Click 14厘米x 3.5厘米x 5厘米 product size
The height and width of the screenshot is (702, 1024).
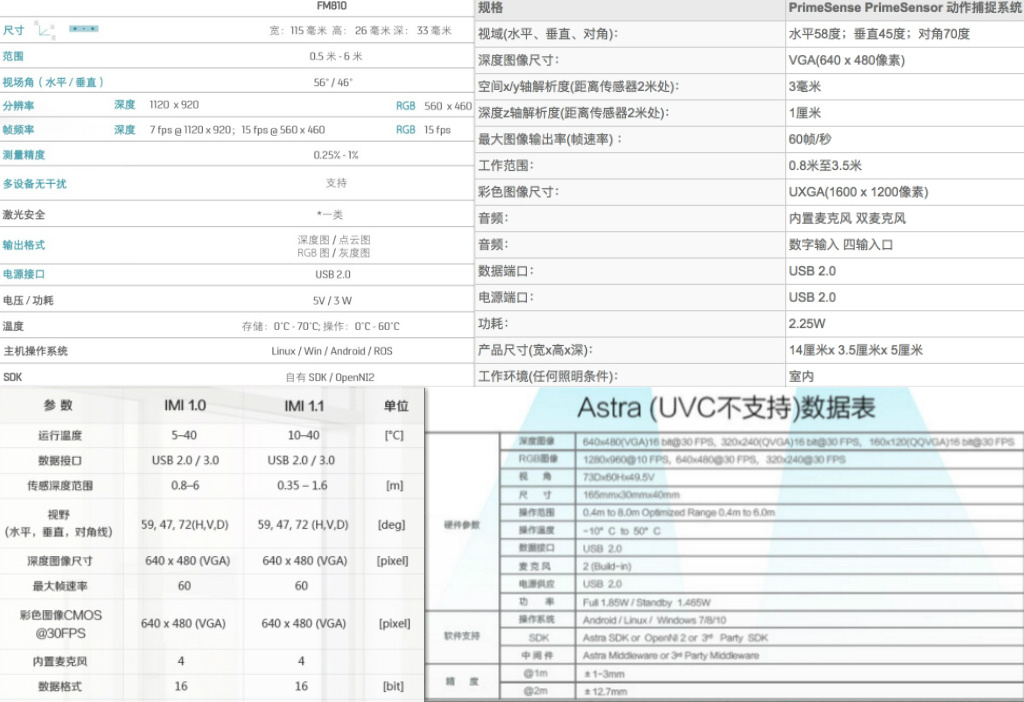(856, 350)
